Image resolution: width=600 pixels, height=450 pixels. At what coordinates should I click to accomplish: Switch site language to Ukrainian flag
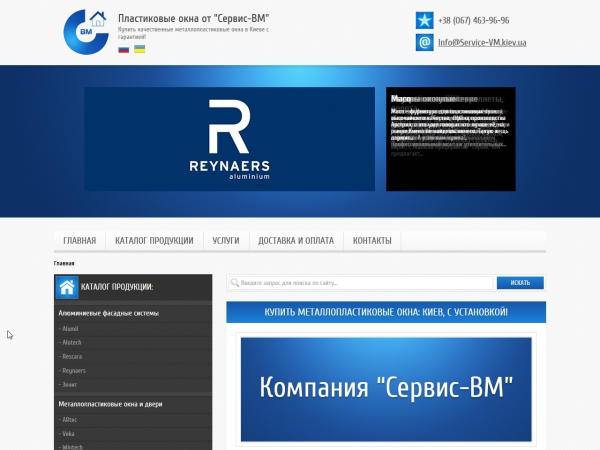pyautogui.click(x=140, y=49)
